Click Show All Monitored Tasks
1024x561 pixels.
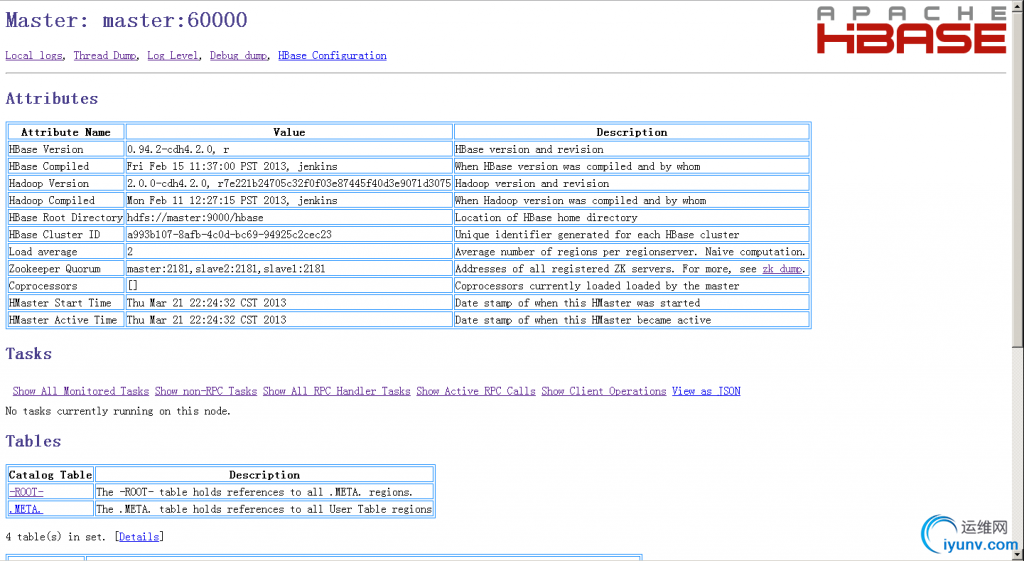point(81,391)
